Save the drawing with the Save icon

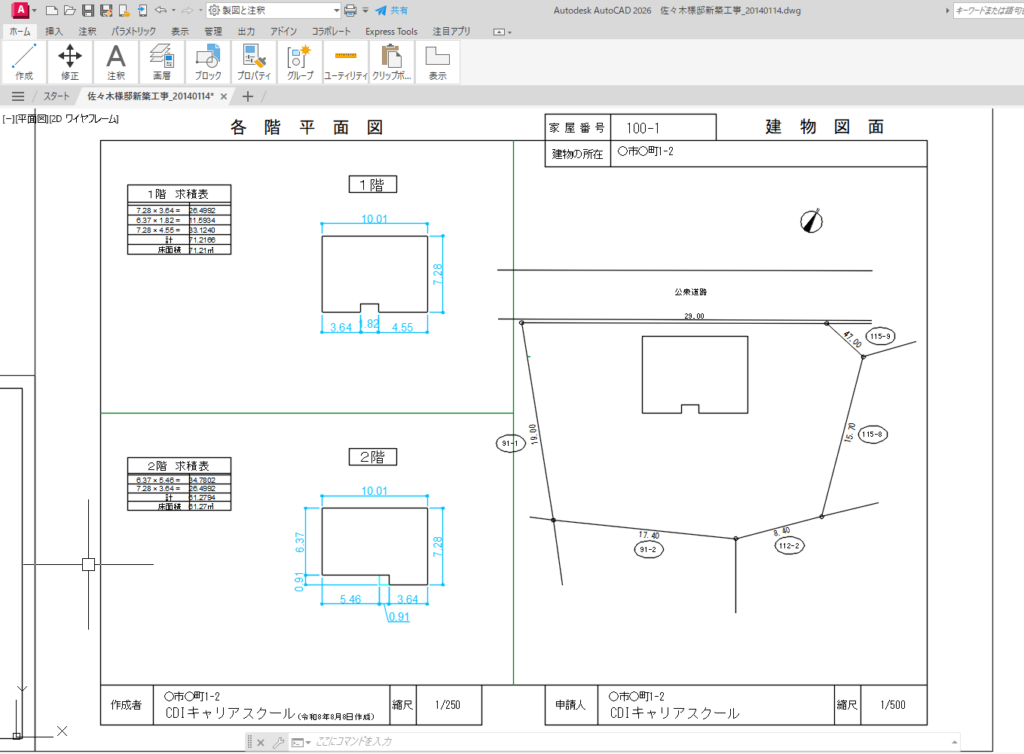click(88, 10)
